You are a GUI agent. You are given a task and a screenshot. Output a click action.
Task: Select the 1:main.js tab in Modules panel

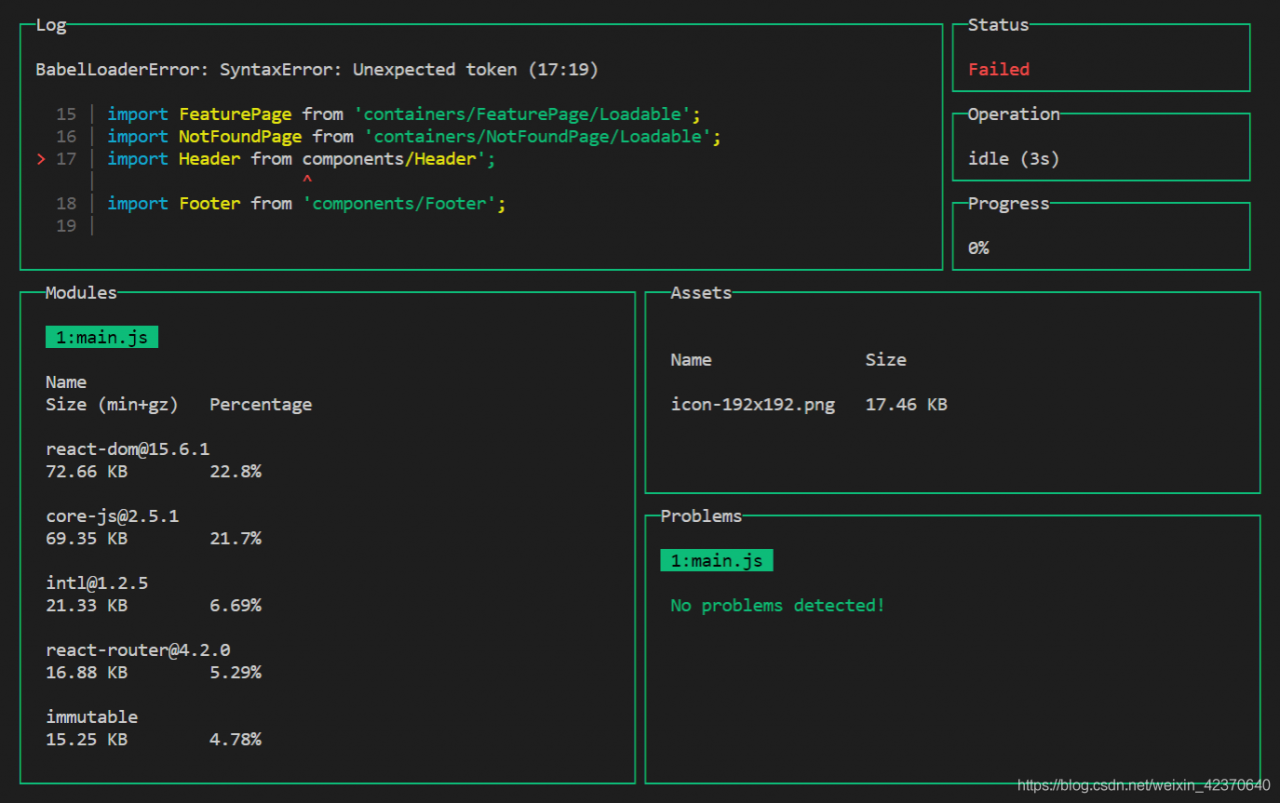tap(101, 337)
